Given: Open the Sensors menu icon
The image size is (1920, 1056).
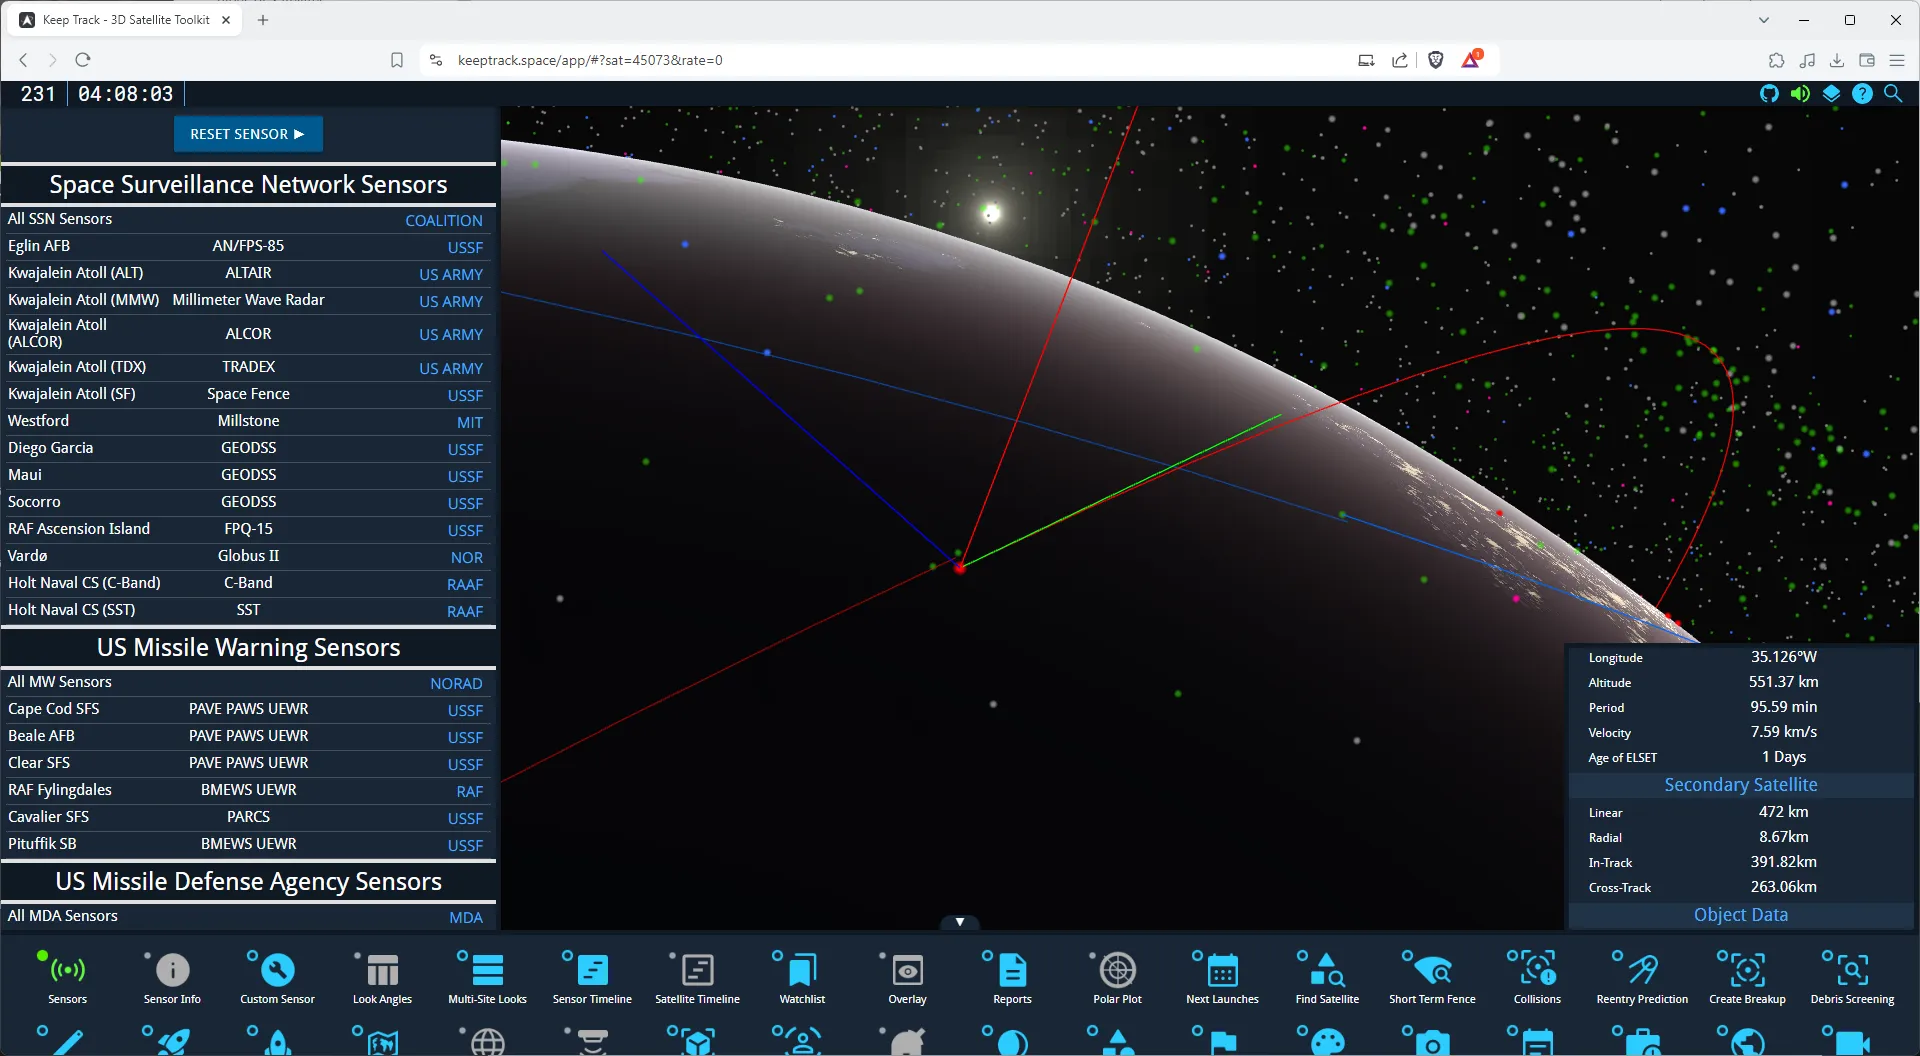Looking at the screenshot, I should pos(67,978).
